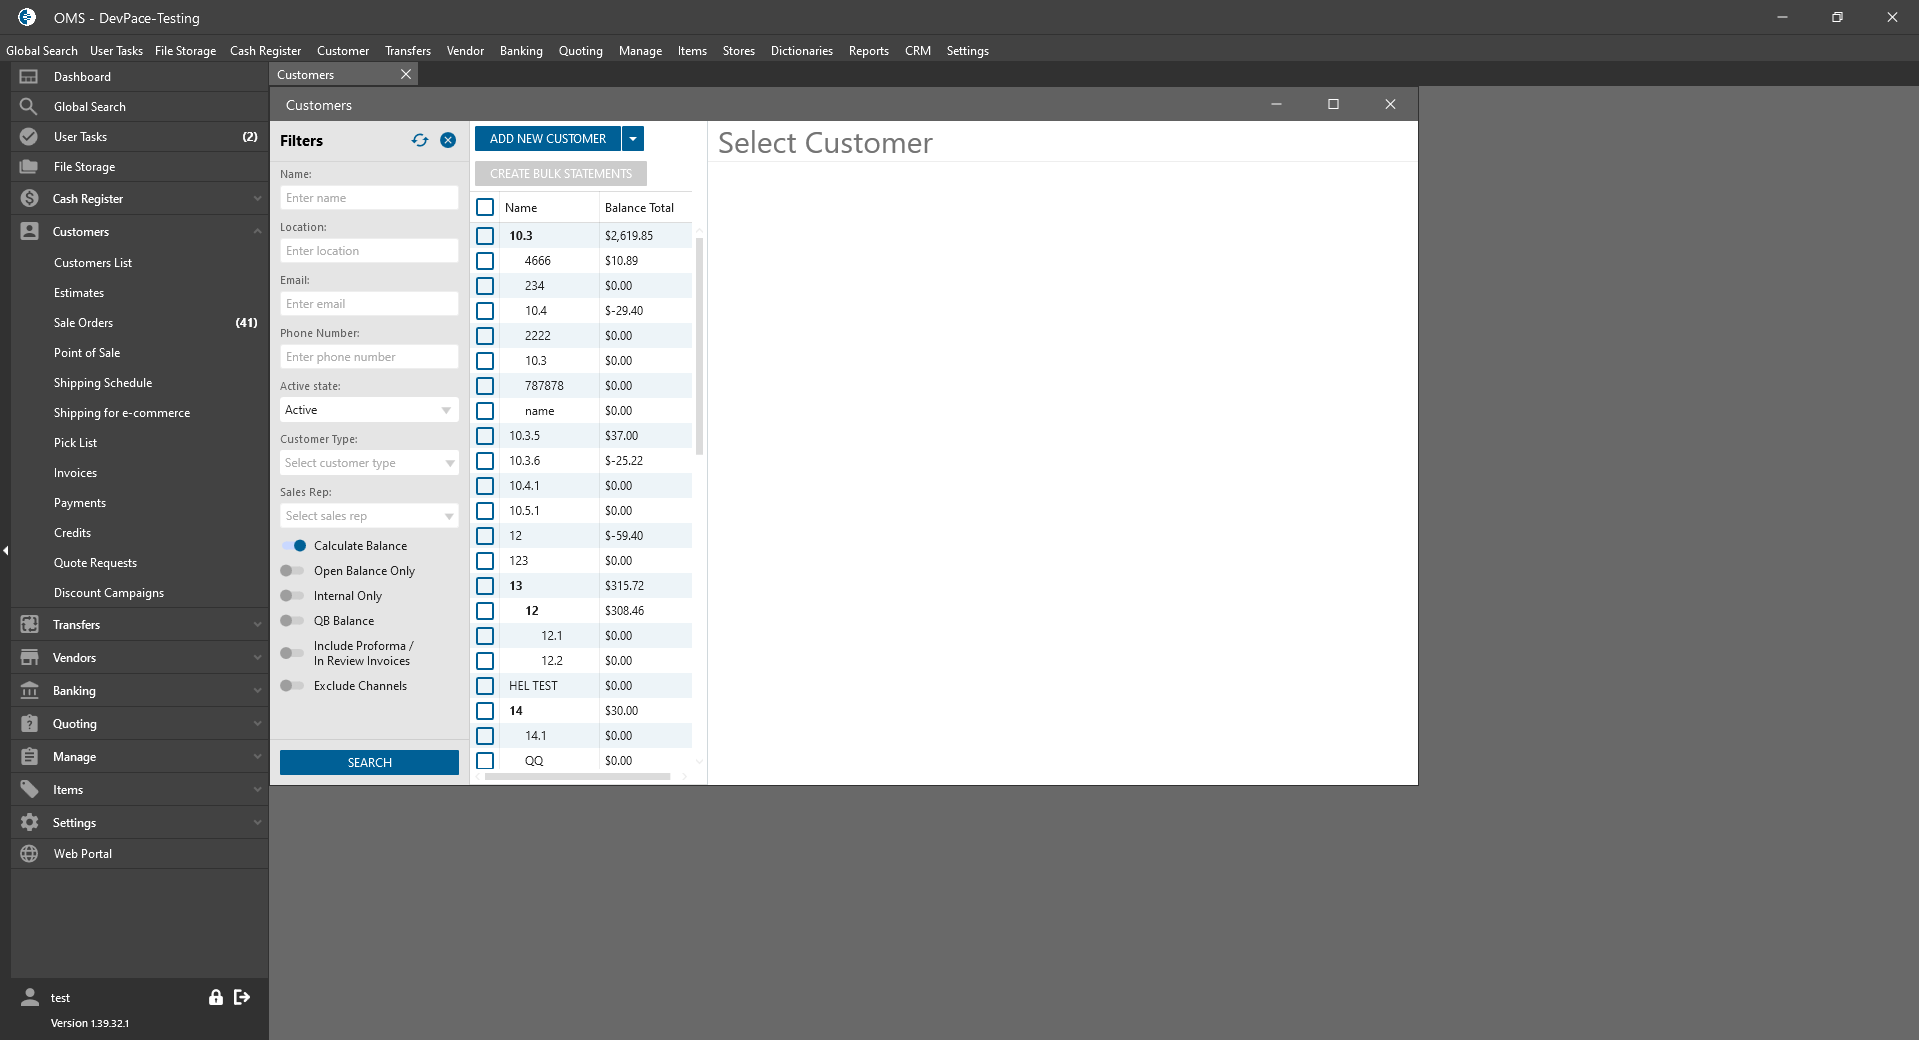1919x1040 pixels.
Task: Open the Dictionaries menu
Action: [802, 51]
